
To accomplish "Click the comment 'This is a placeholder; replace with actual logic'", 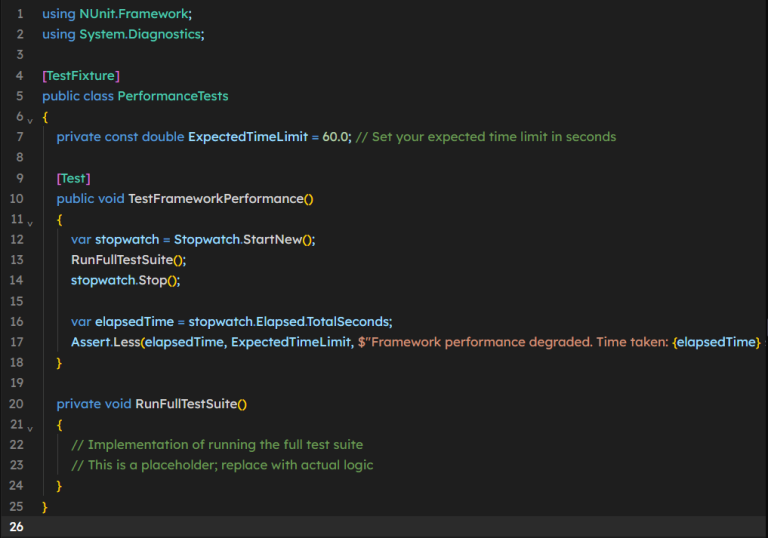I will pos(230,465).
